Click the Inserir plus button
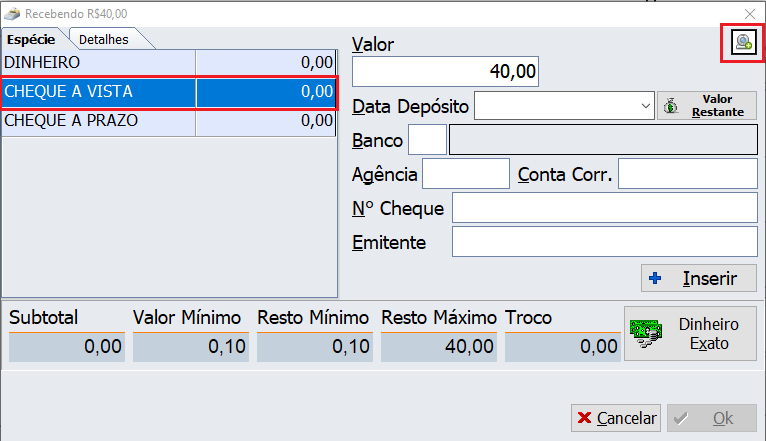The width and height of the screenshot is (766, 441). (698, 278)
